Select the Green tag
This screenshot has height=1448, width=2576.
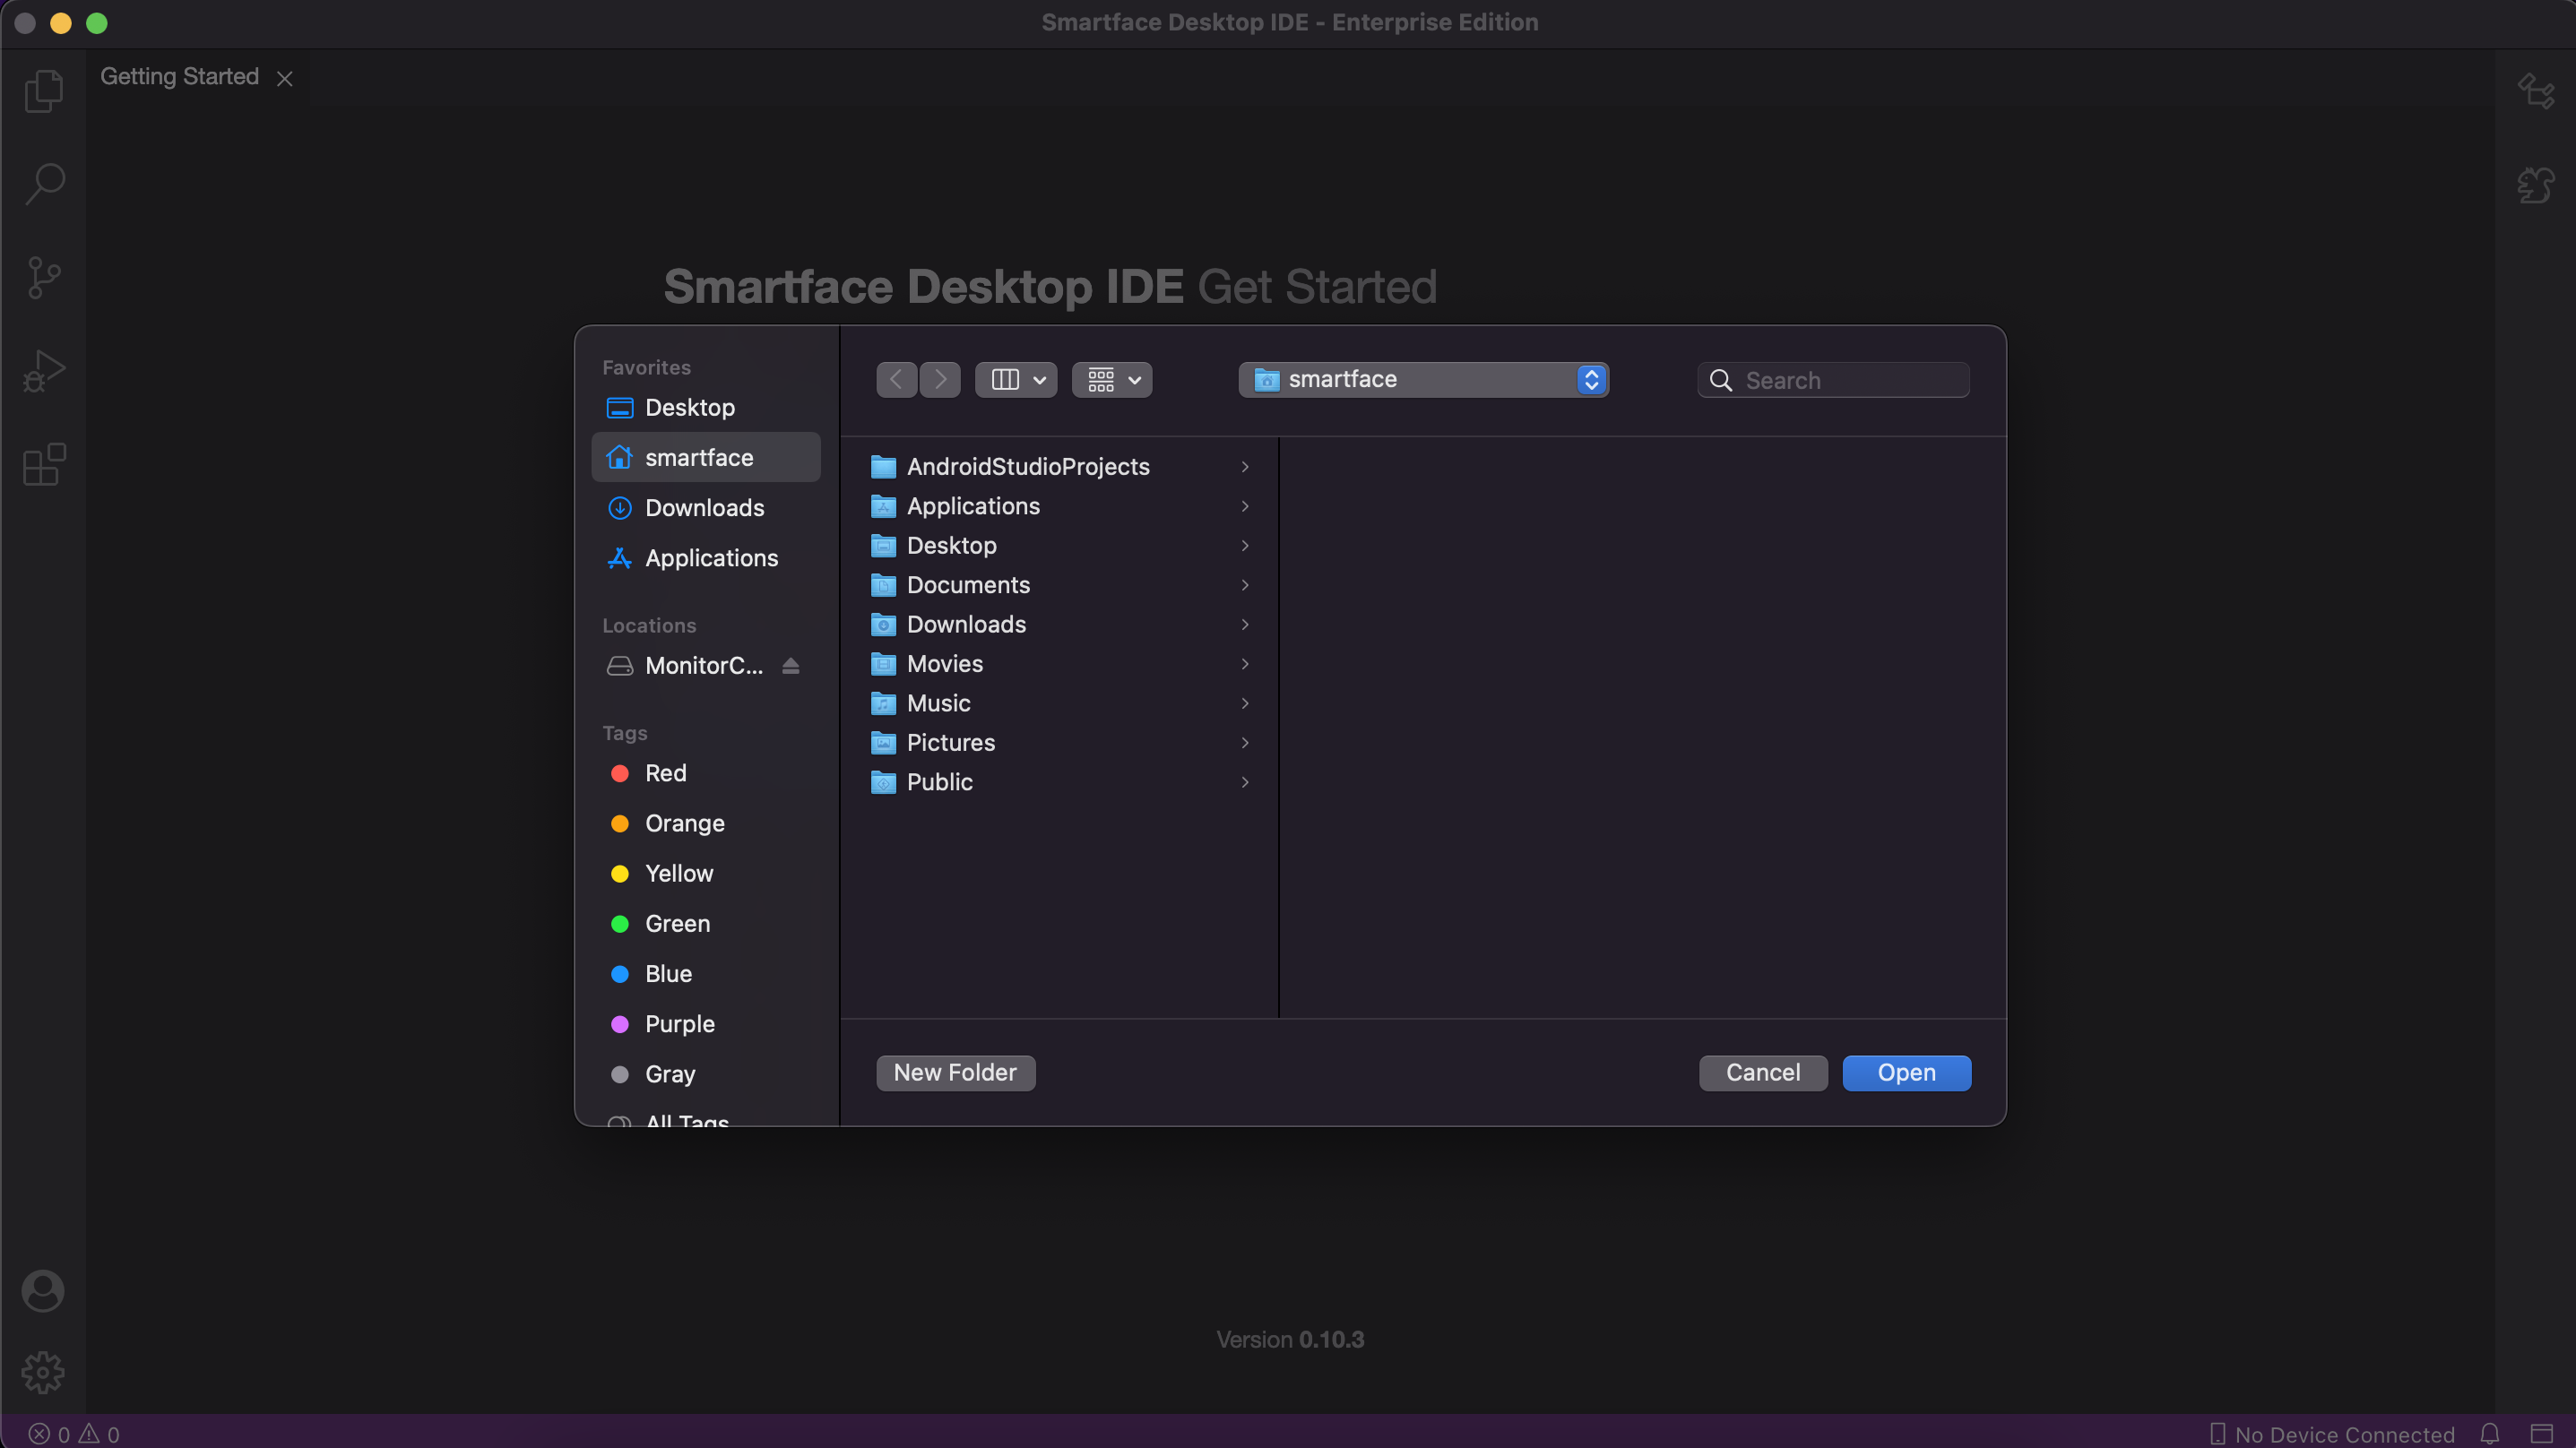pyautogui.click(x=706, y=924)
